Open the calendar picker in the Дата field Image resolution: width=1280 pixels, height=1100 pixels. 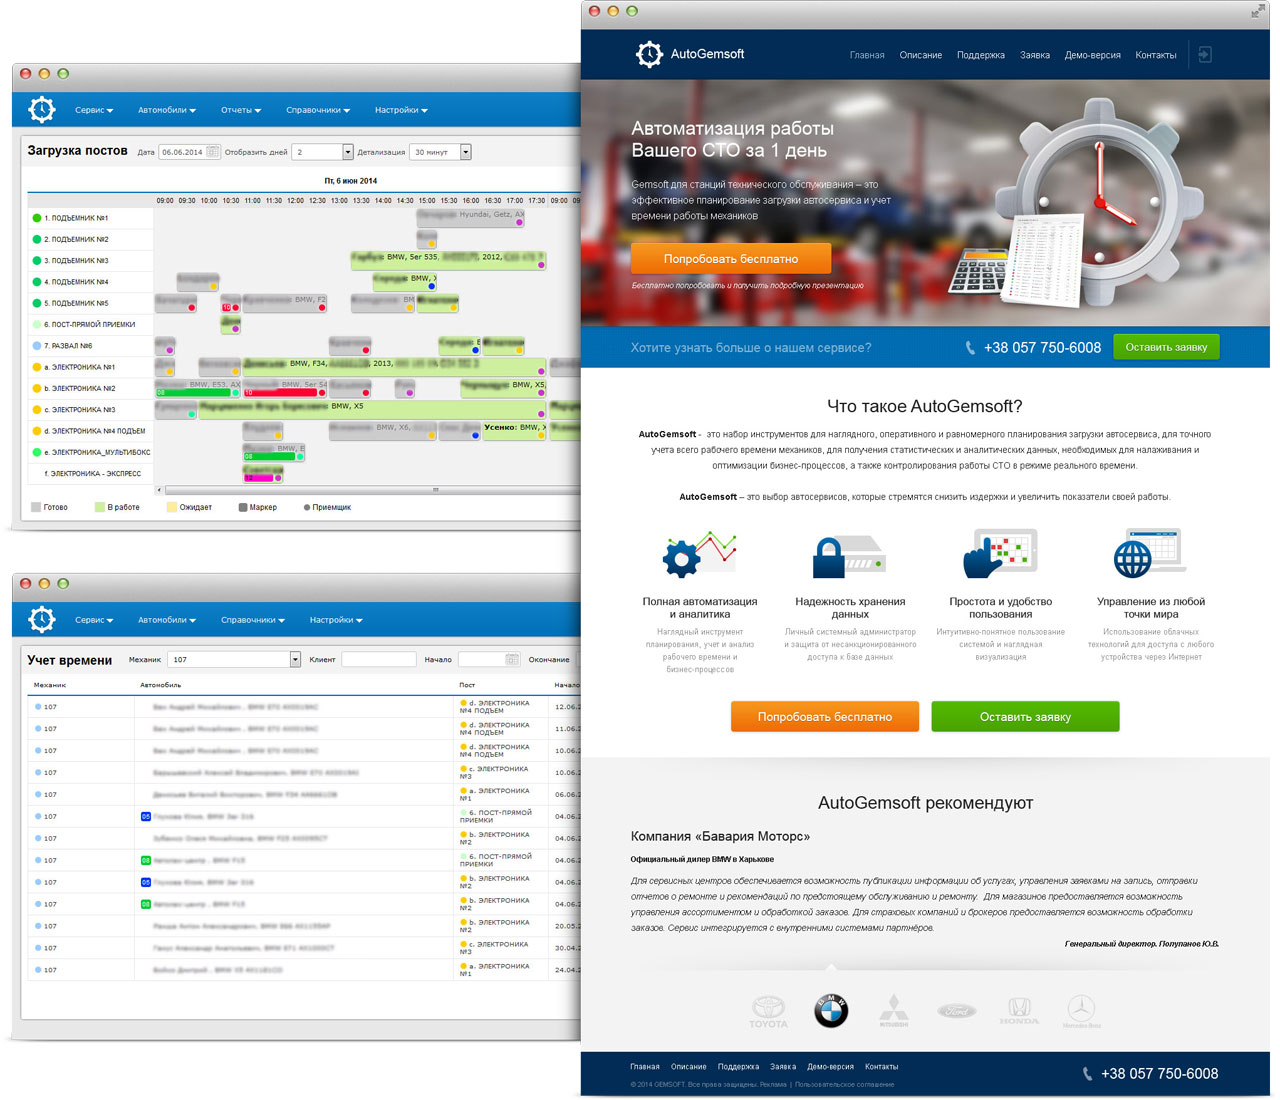point(212,152)
